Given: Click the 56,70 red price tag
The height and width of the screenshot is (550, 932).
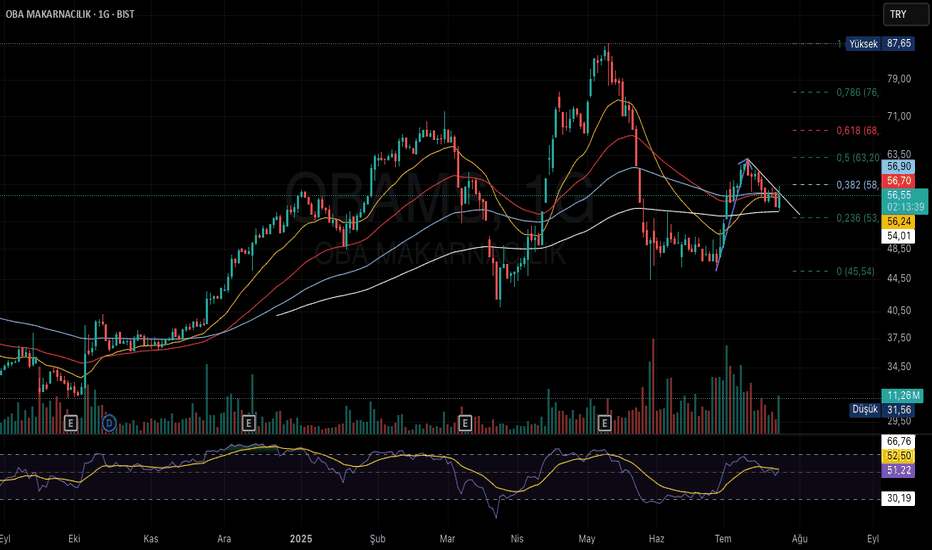Looking at the screenshot, I should 899,181.
